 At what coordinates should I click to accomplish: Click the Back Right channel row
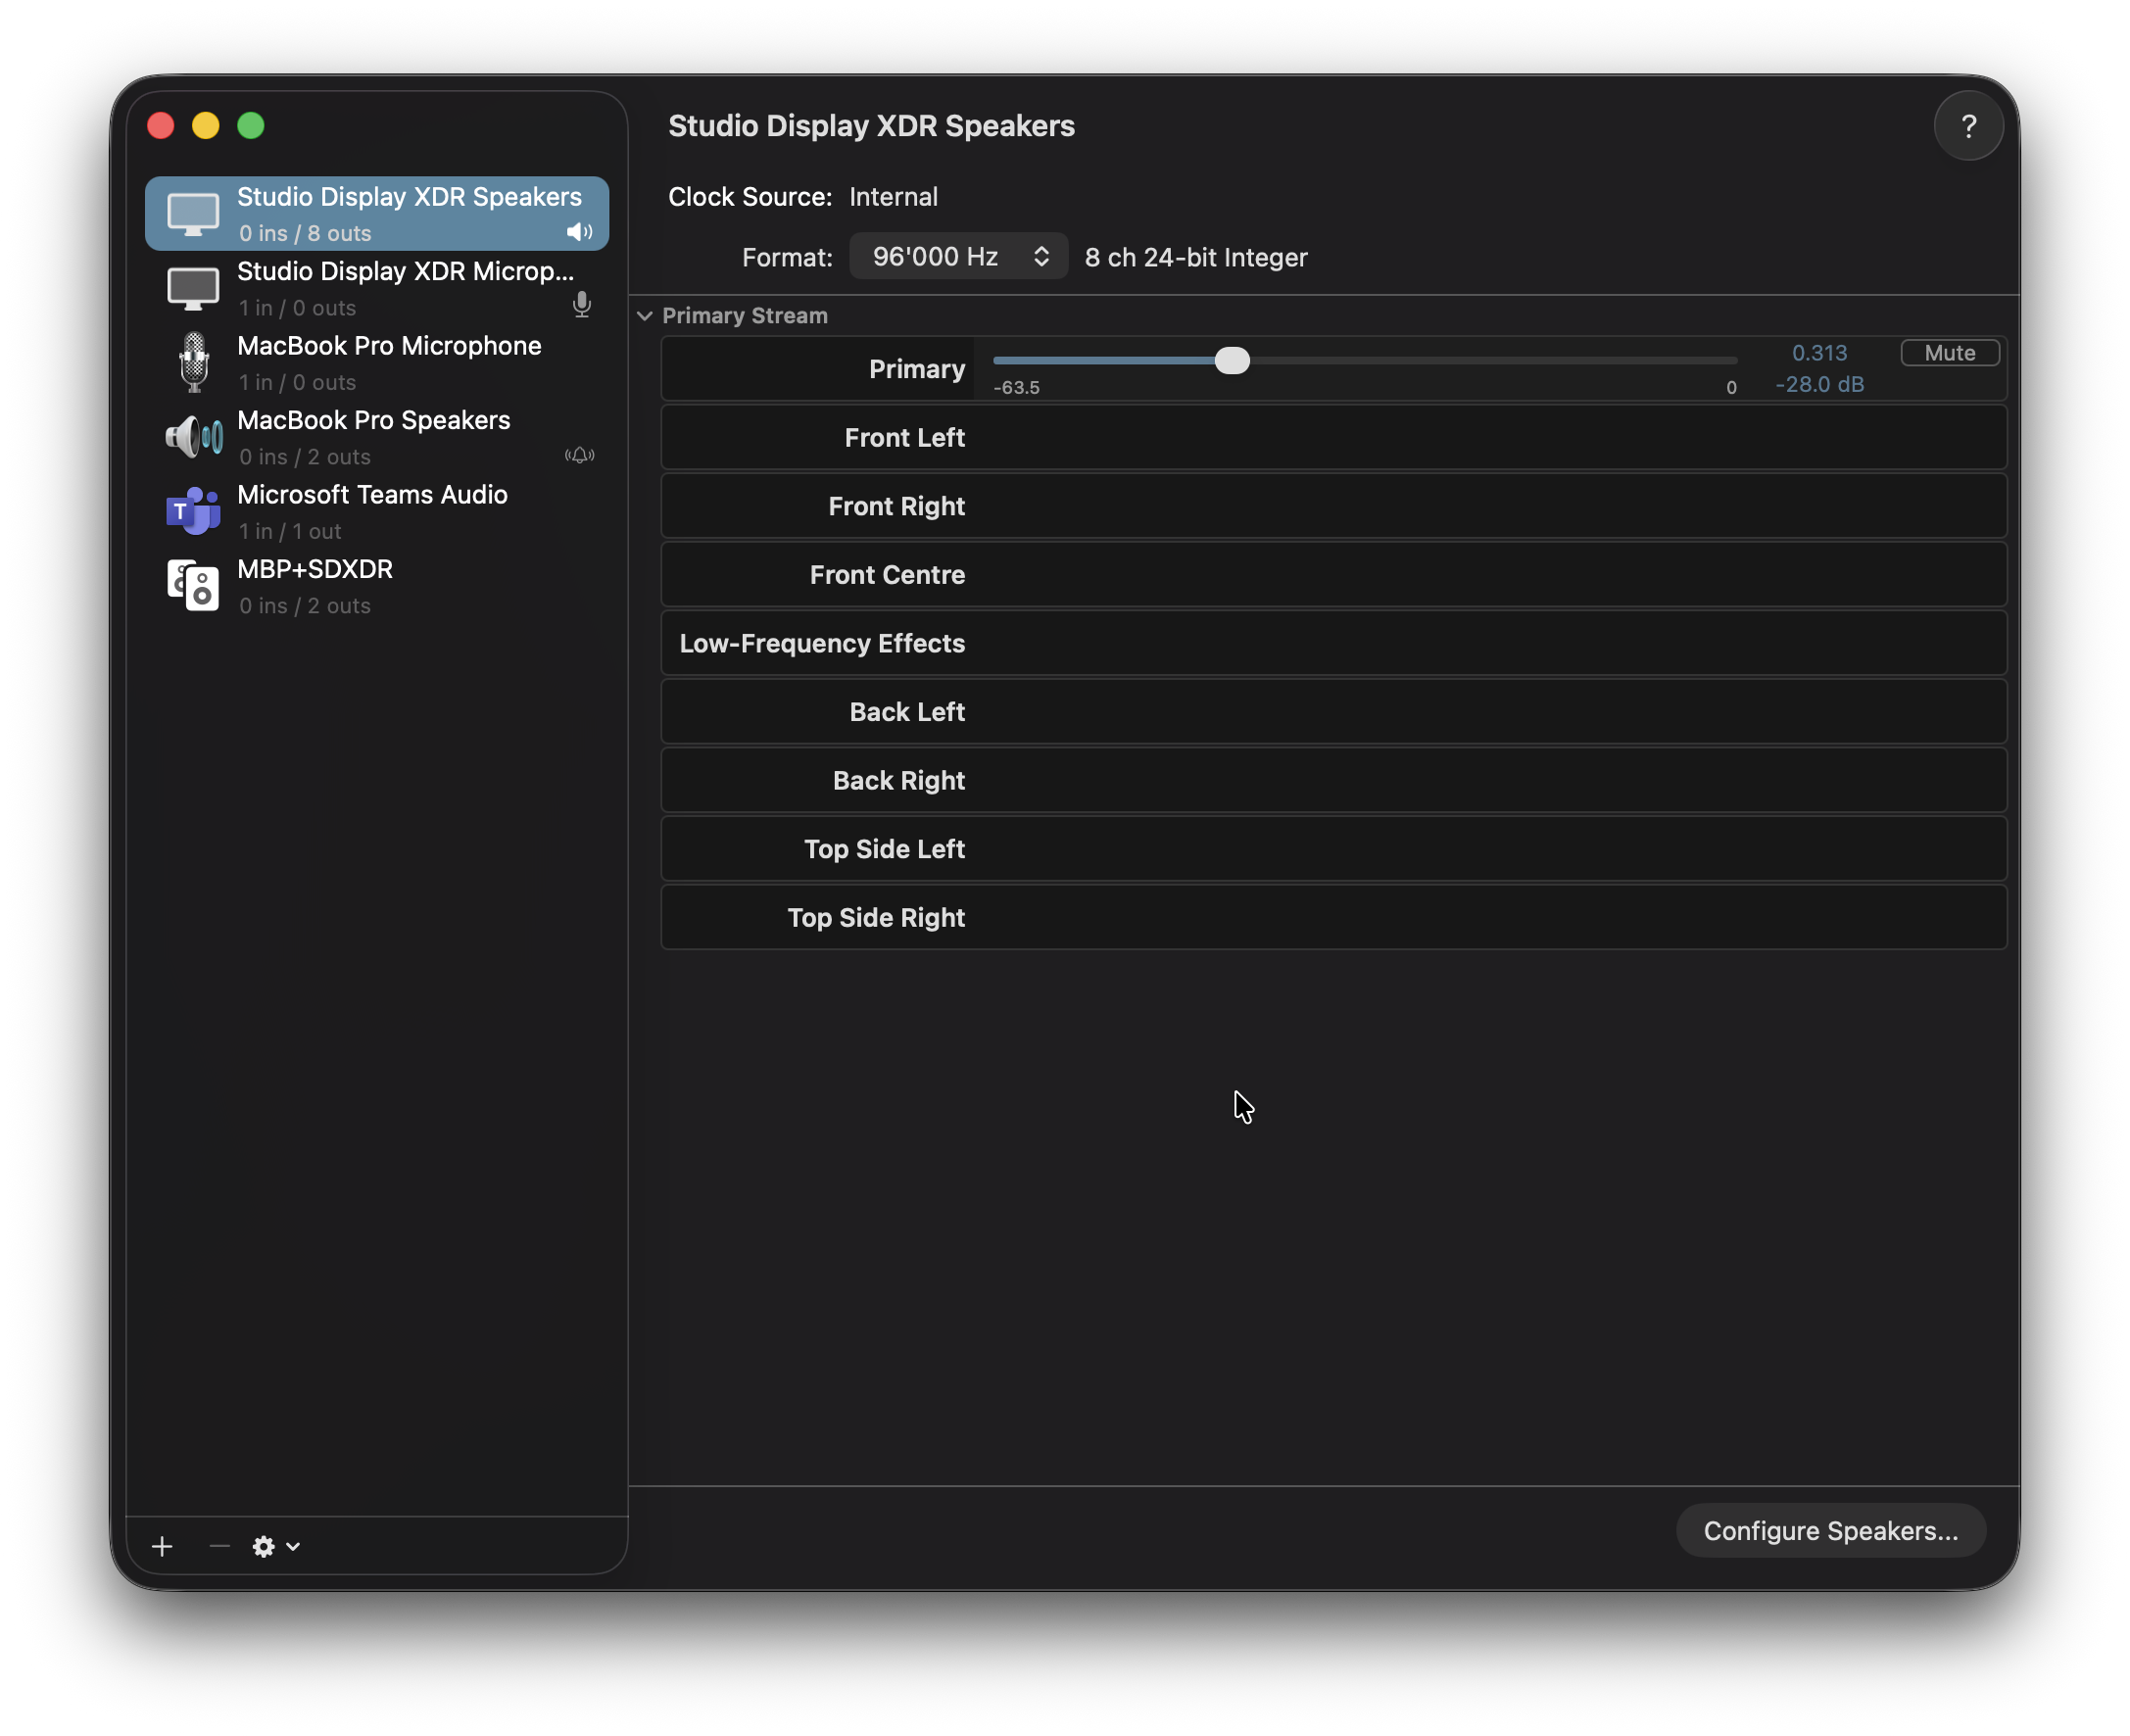pos(1333,781)
